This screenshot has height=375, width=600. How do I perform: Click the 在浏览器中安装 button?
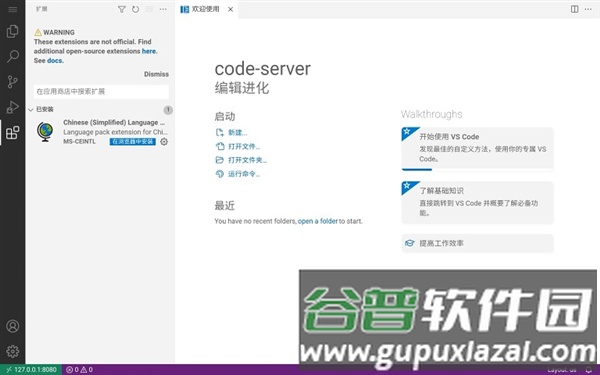coord(132,142)
